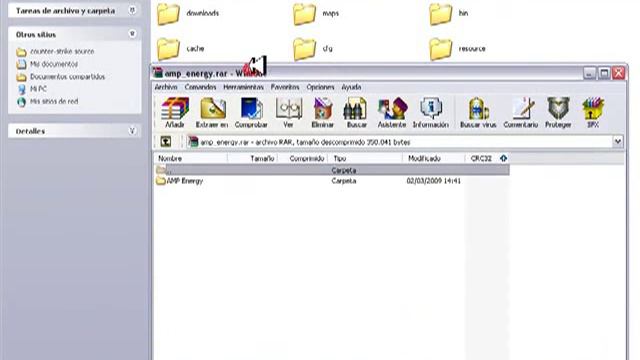
Task: Open the Favoritos menu
Action: click(x=285, y=87)
